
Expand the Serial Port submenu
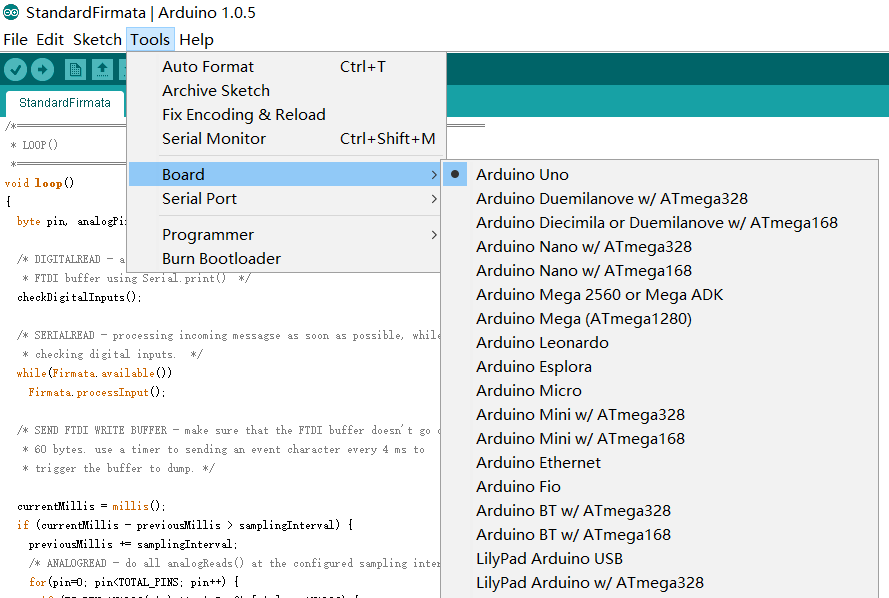[198, 198]
